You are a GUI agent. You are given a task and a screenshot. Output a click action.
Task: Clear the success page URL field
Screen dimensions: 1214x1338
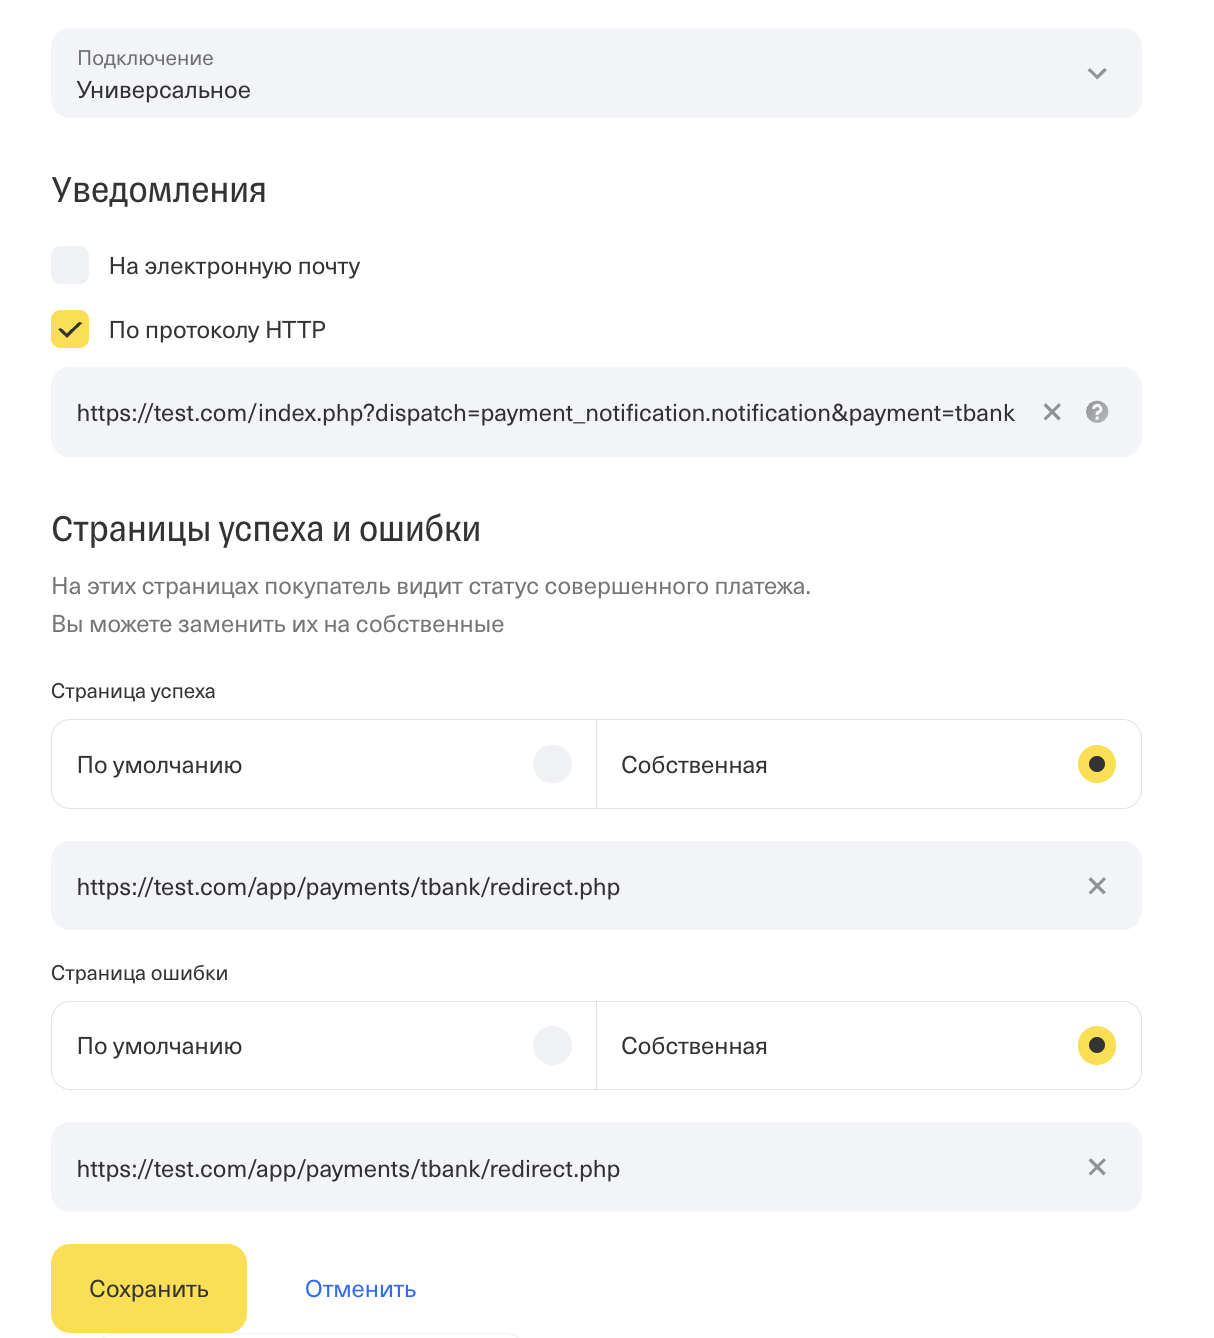(x=1097, y=886)
